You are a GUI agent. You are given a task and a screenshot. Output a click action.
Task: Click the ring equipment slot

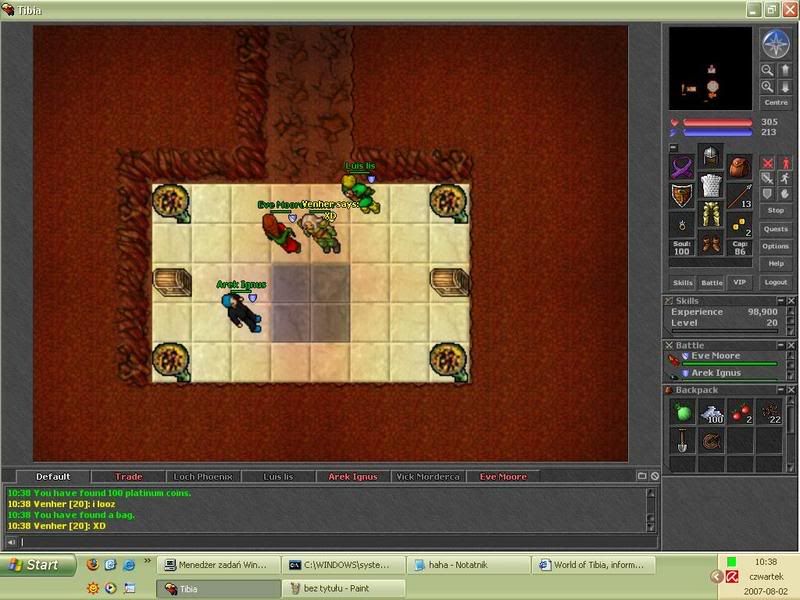click(682, 225)
